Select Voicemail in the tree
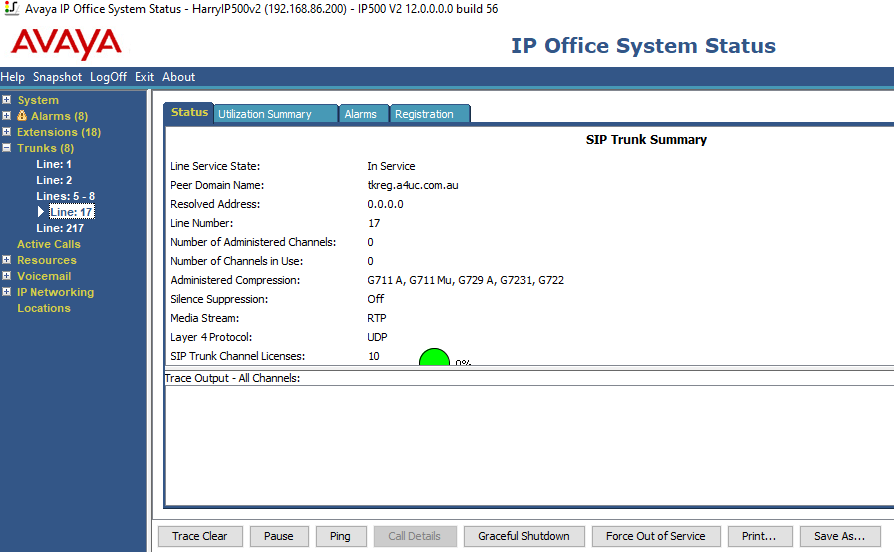Viewport: 894px width, 552px height. tap(44, 276)
